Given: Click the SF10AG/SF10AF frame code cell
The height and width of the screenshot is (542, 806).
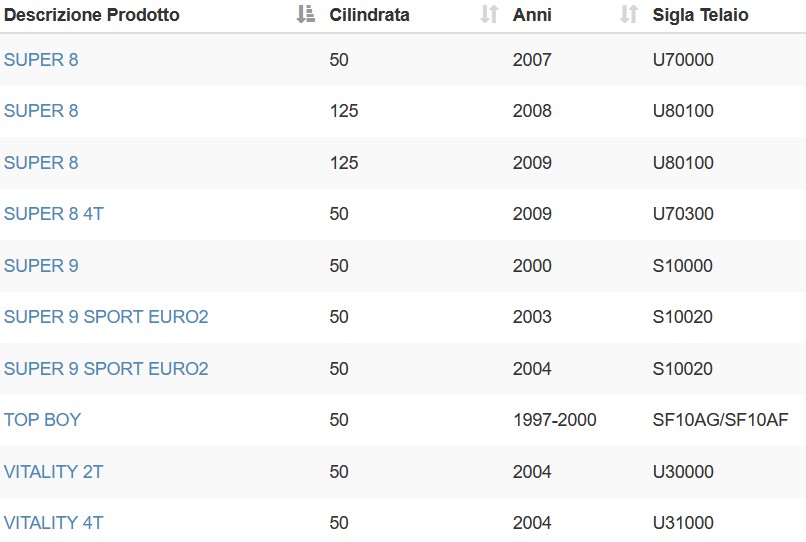Looking at the screenshot, I should [720, 420].
